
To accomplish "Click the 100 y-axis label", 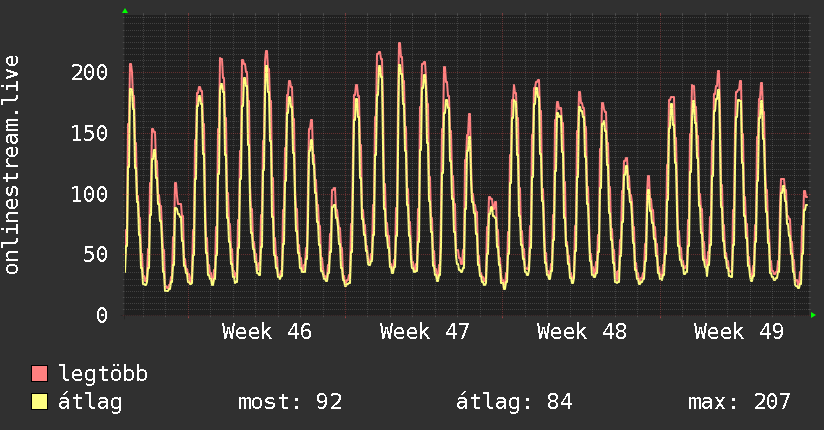I will 89,194.
